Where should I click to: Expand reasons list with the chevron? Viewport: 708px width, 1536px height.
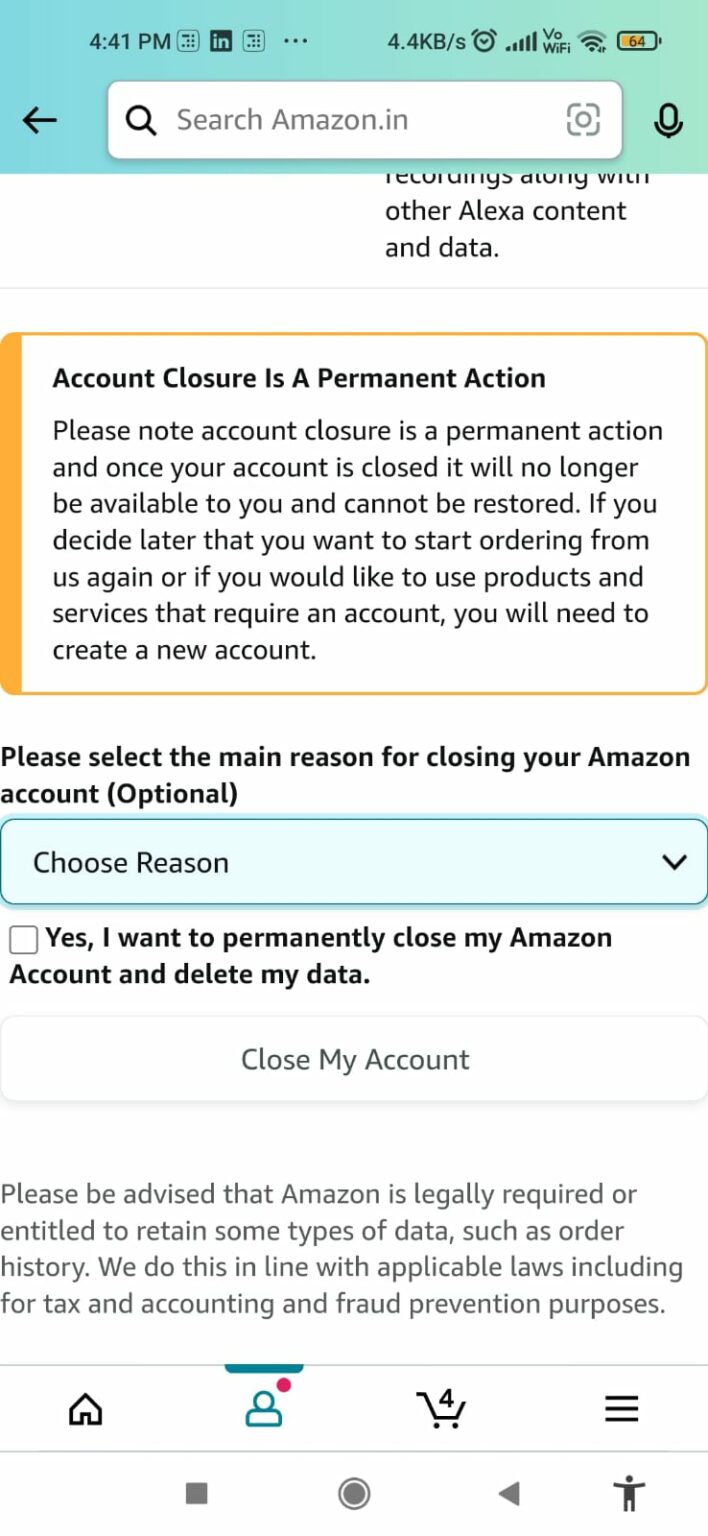coord(675,861)
